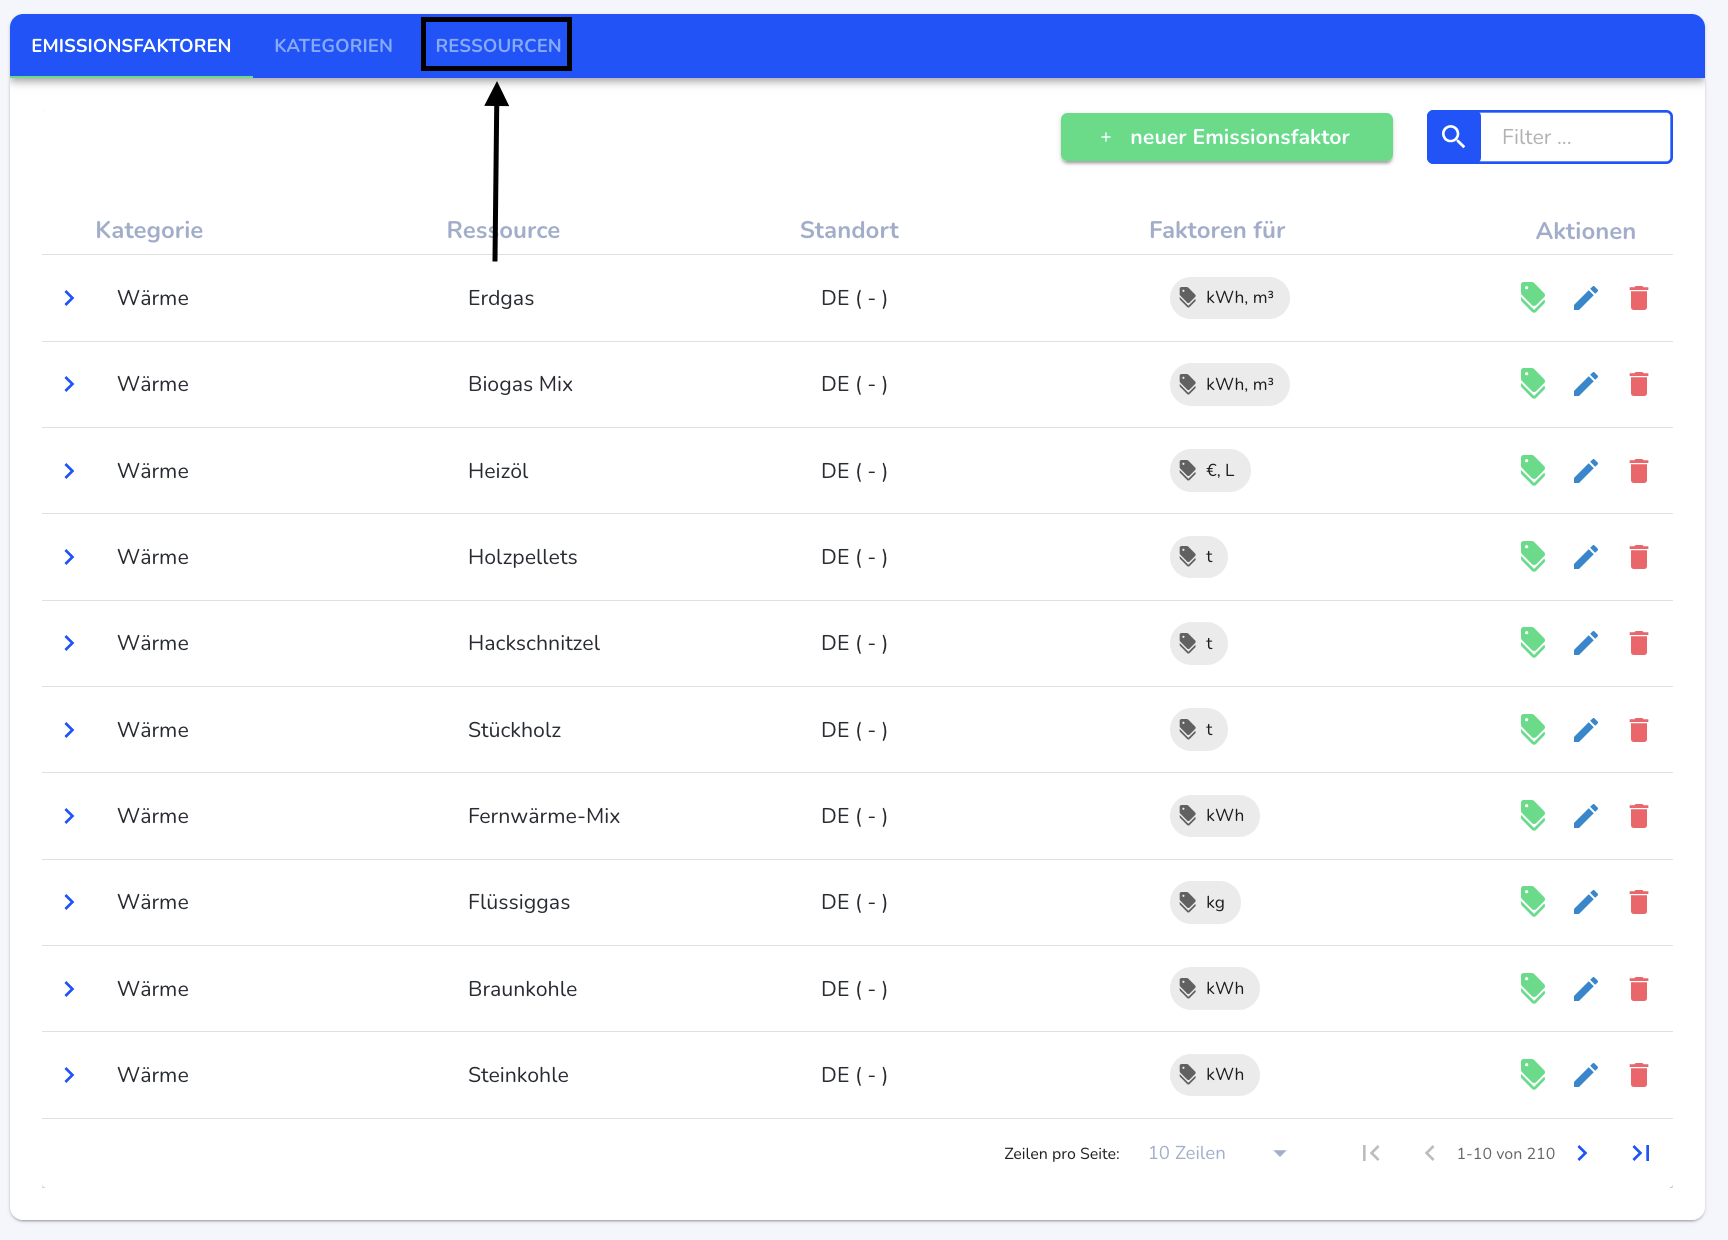Expand the Steinkohle row chevron
This screenshot has width=1728, height=1240.
pyautogui.click(x=69, y=1075)
